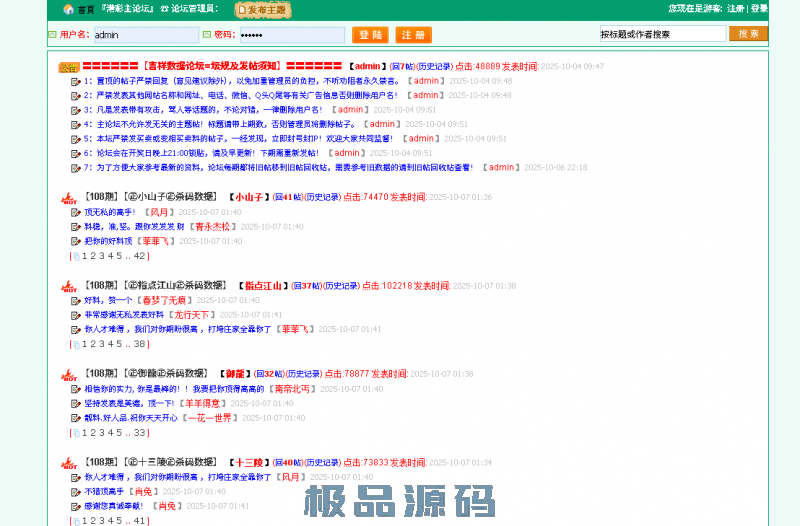
Task: Click author name 小山子 in brackets
Action: click(x=249, y=197)
